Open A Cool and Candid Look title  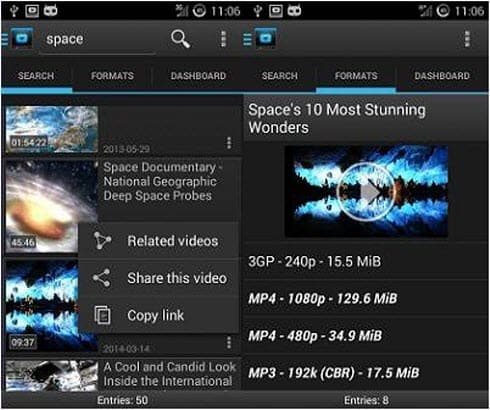point(170,374)
